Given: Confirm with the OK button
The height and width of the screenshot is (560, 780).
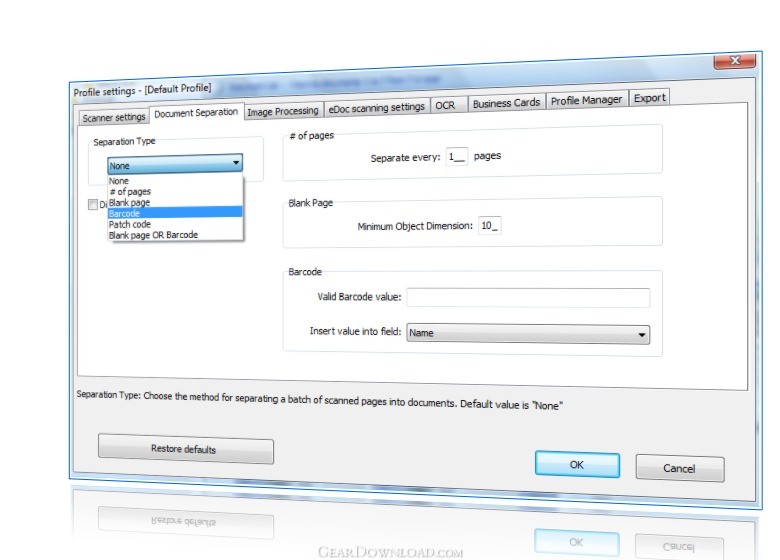Looking at the screenshot, I should coord(577,465).
